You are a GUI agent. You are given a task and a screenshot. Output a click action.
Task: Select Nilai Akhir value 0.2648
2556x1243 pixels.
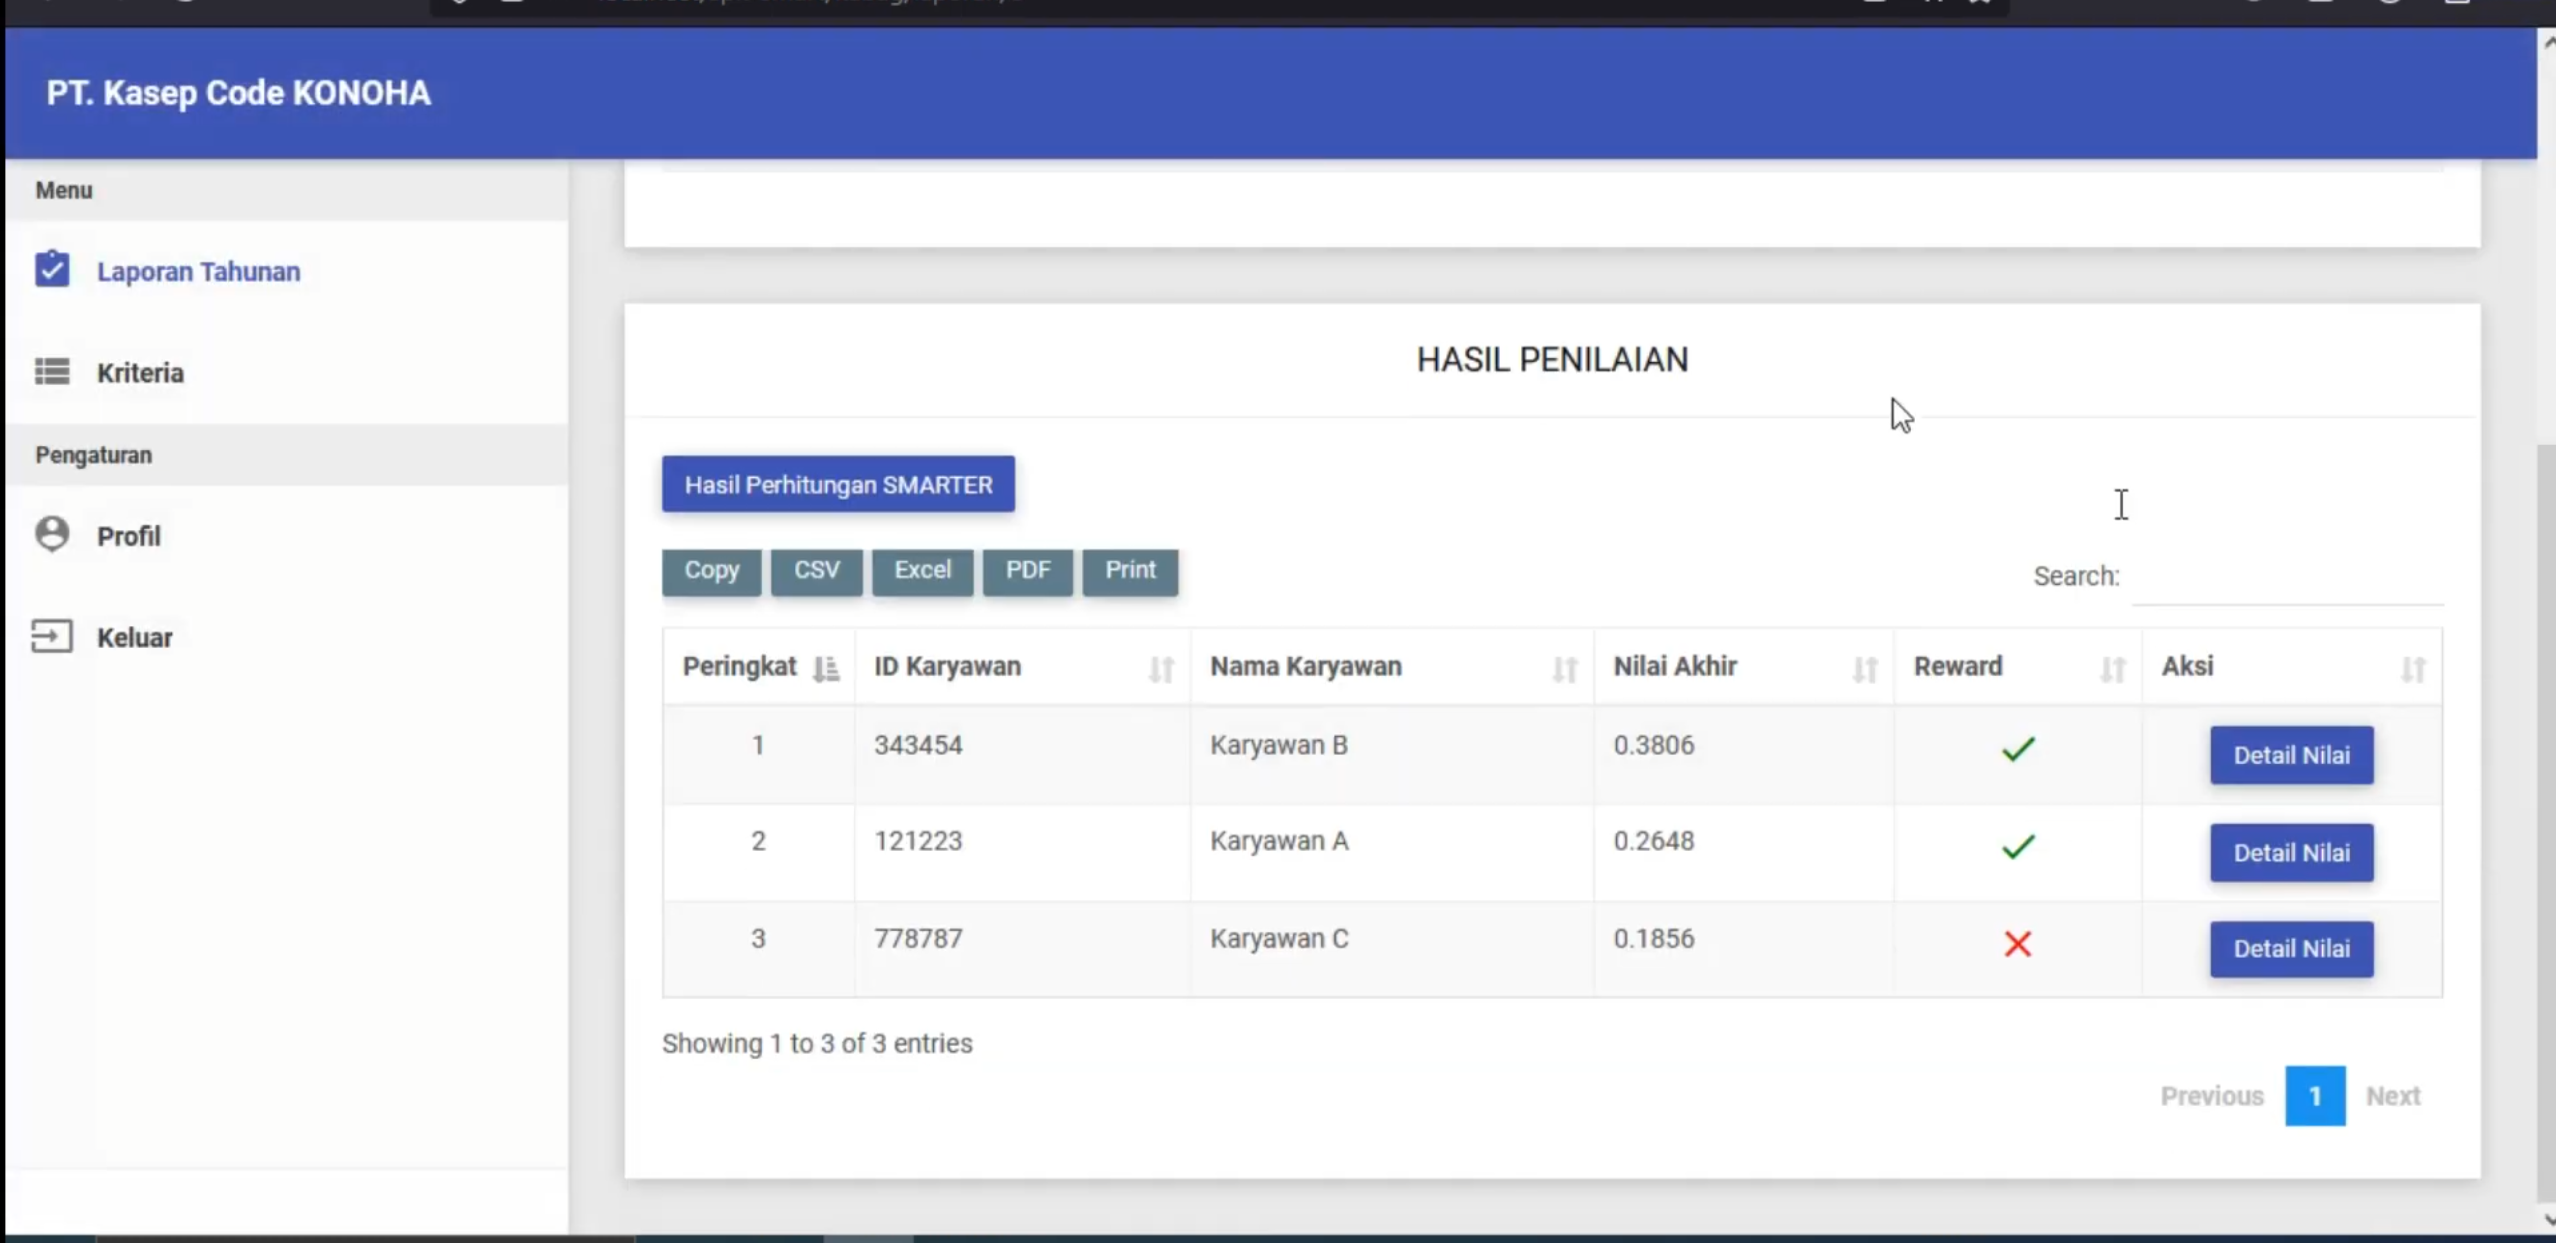pos(1654,841)
